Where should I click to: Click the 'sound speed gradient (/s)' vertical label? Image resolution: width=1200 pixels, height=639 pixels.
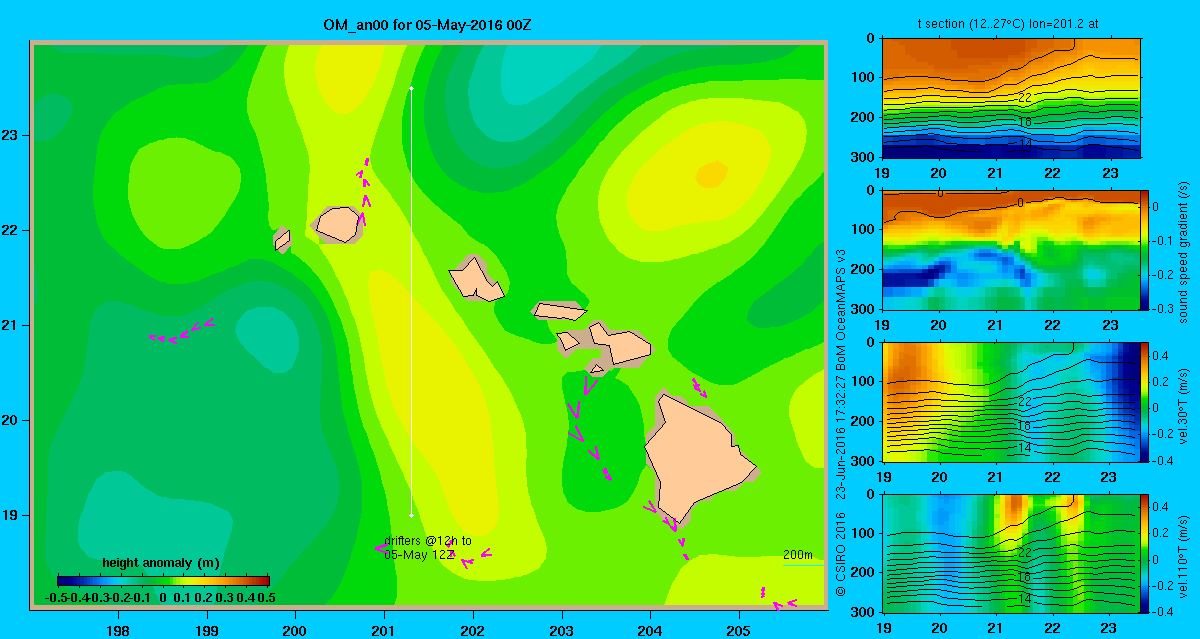pyautogui.click(x=1183, y=252)
